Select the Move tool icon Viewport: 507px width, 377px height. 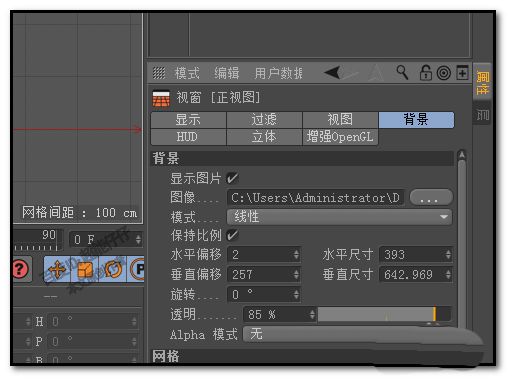[x=57, y=269]
